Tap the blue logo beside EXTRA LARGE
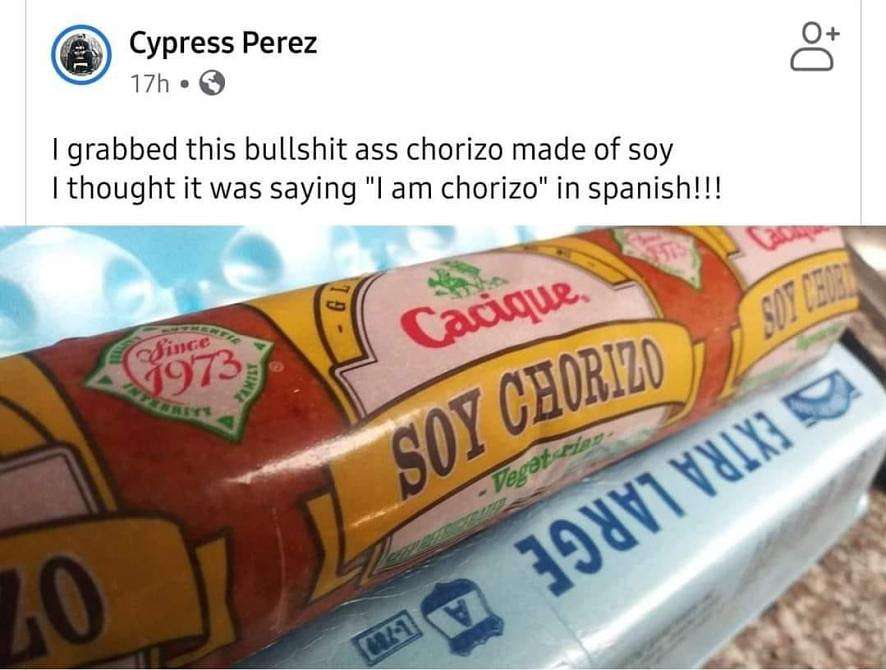The height and width of the screenshot is (670, 886). pyautogui.click(x=823, y=397)
